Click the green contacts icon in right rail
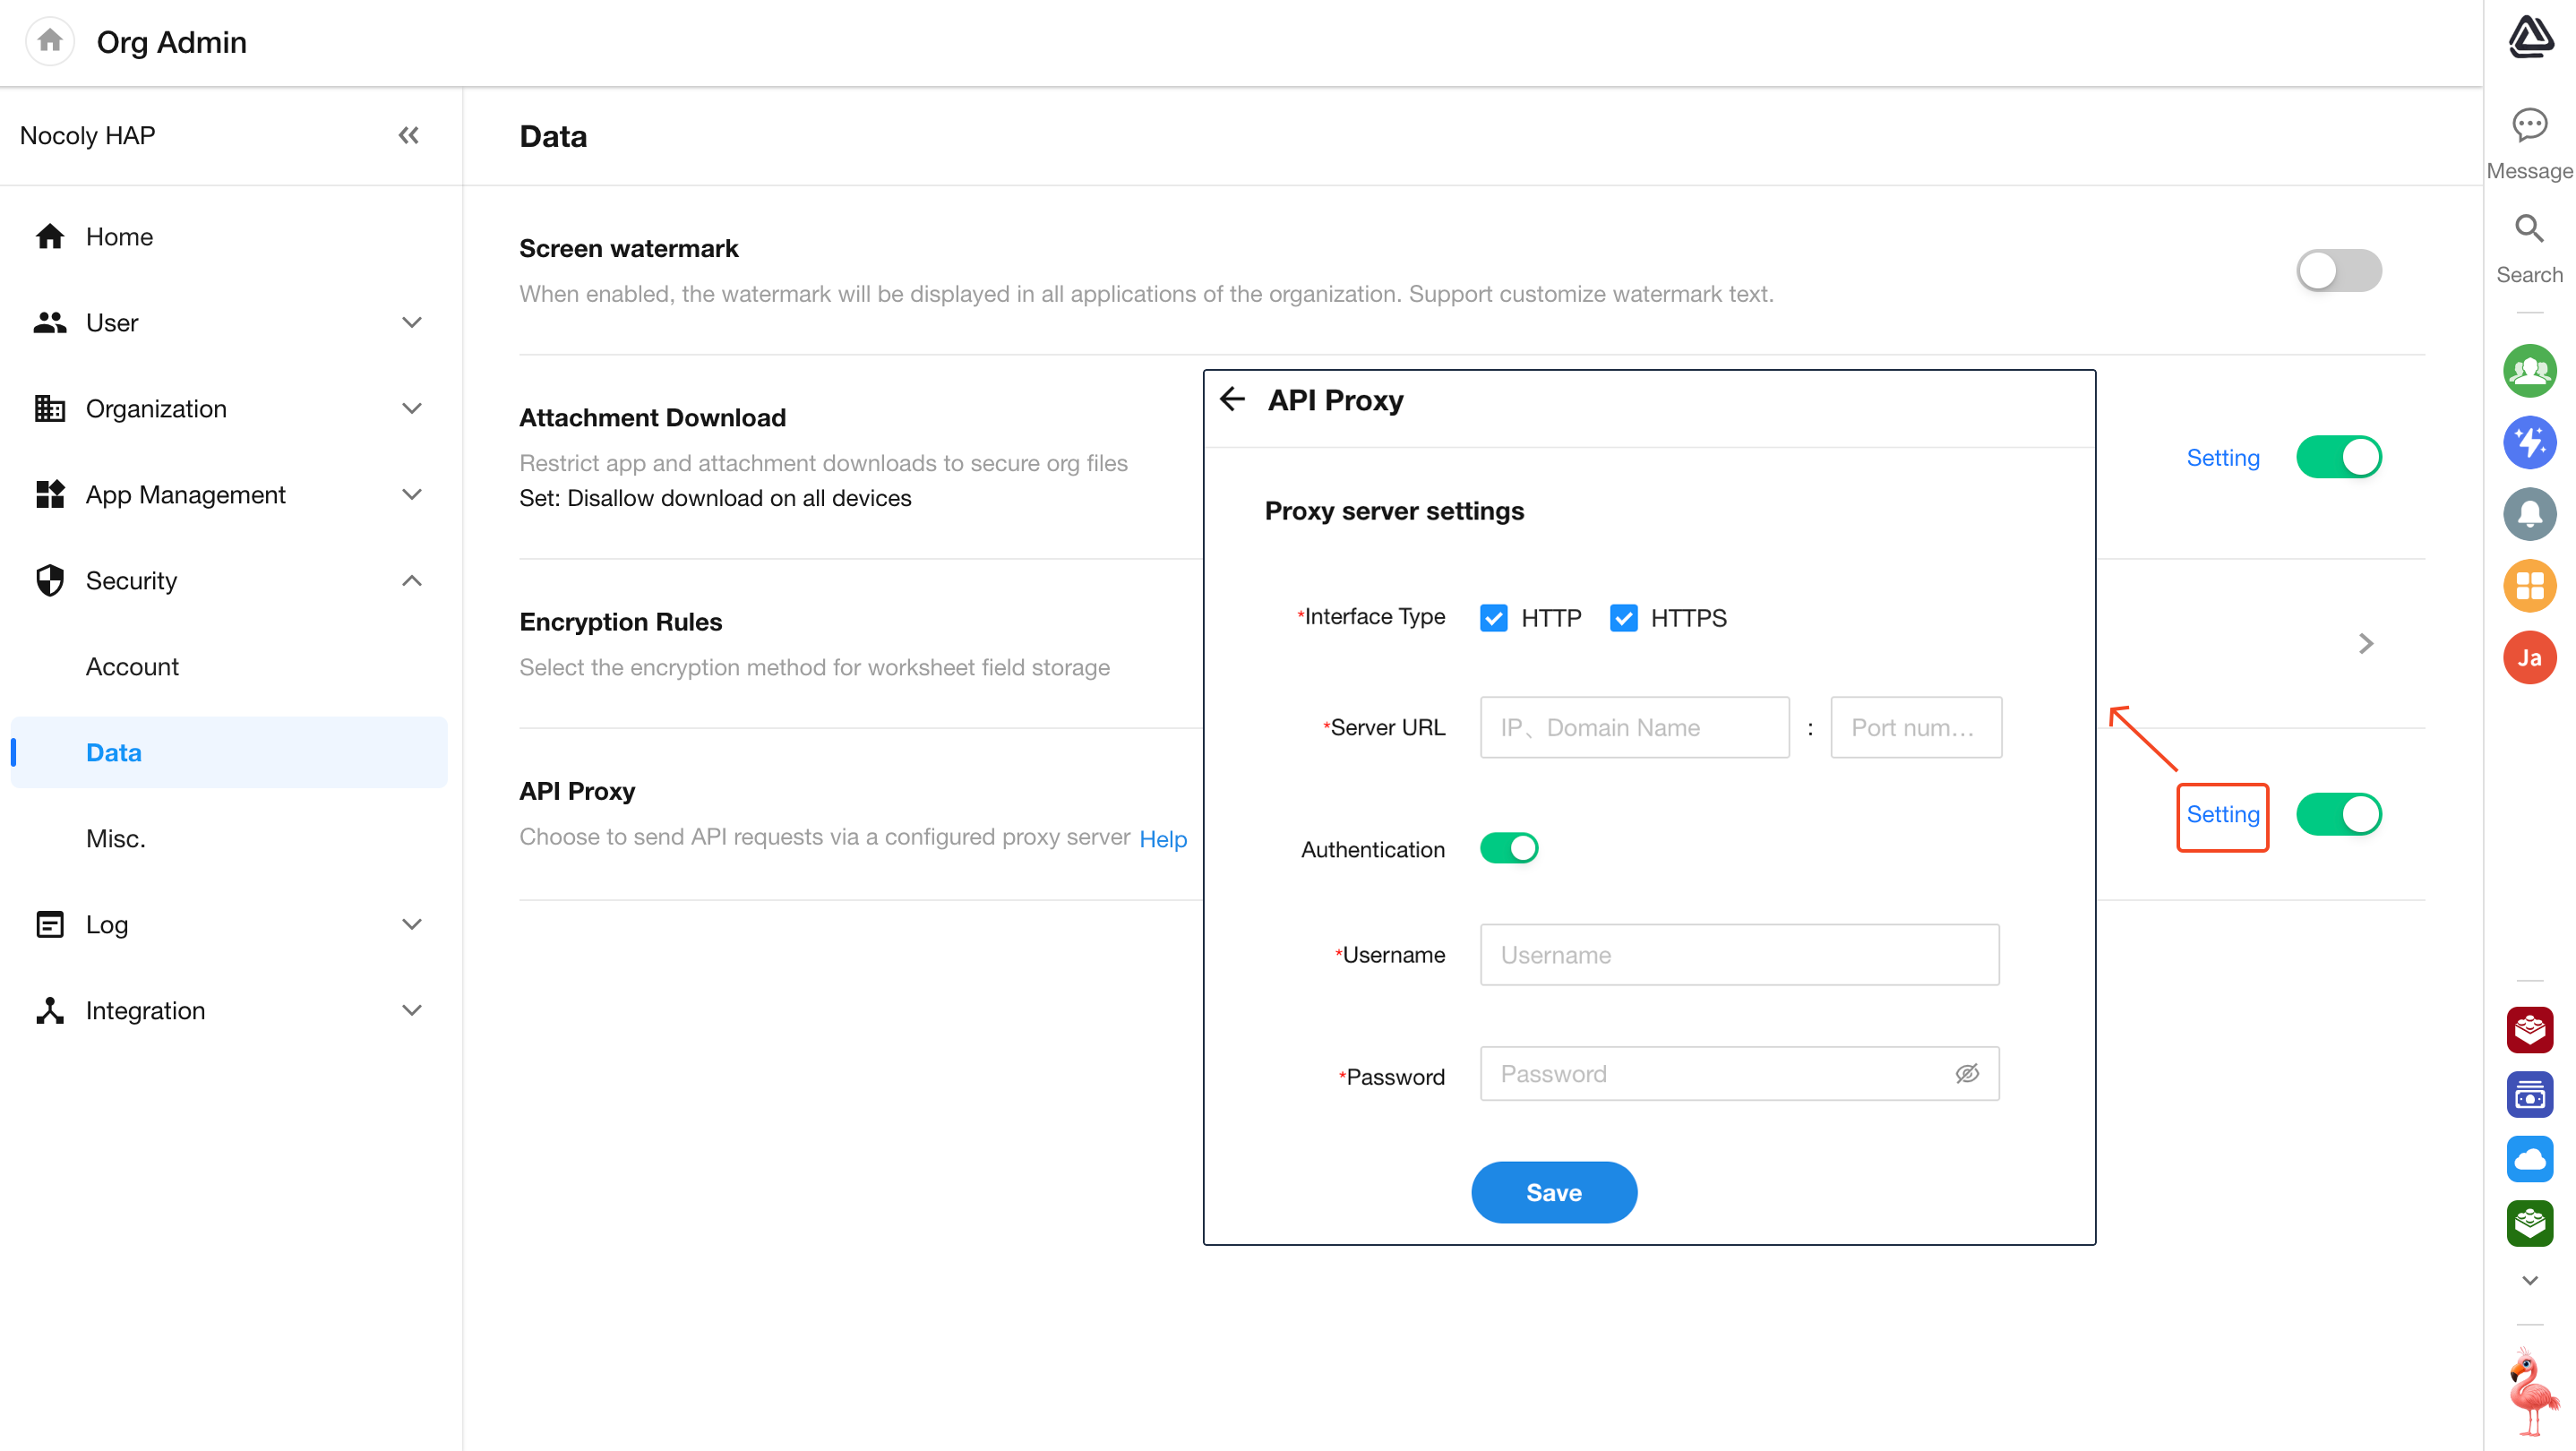Image resolution: width=2576 pixels, height=1451 pixels. [2529, 371]
